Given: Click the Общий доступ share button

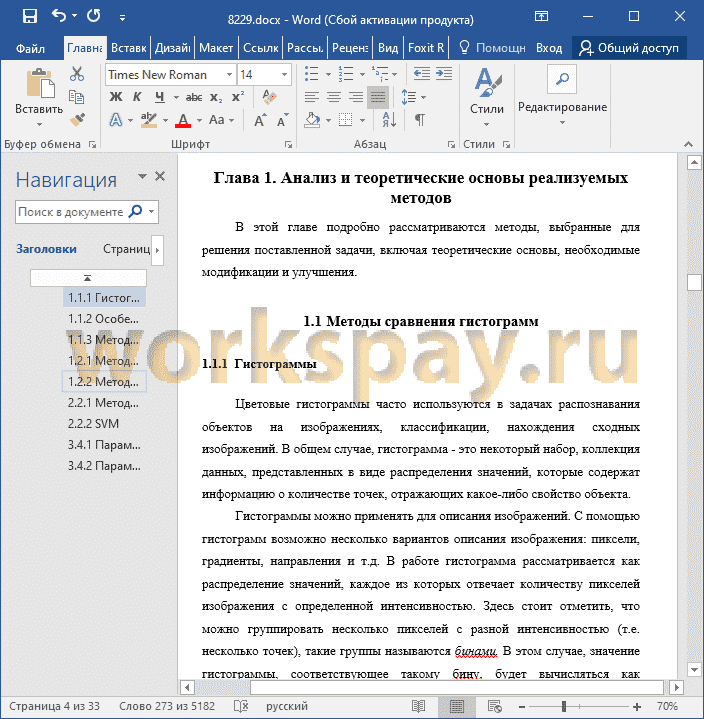Looking at the screenshot, I should coord(629,48).
